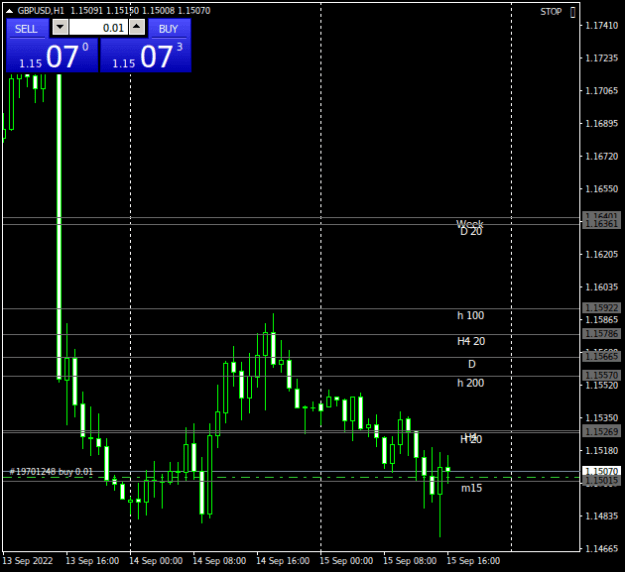Click the 13 Sep 2022 date label
625x572 pixels.
28,561
